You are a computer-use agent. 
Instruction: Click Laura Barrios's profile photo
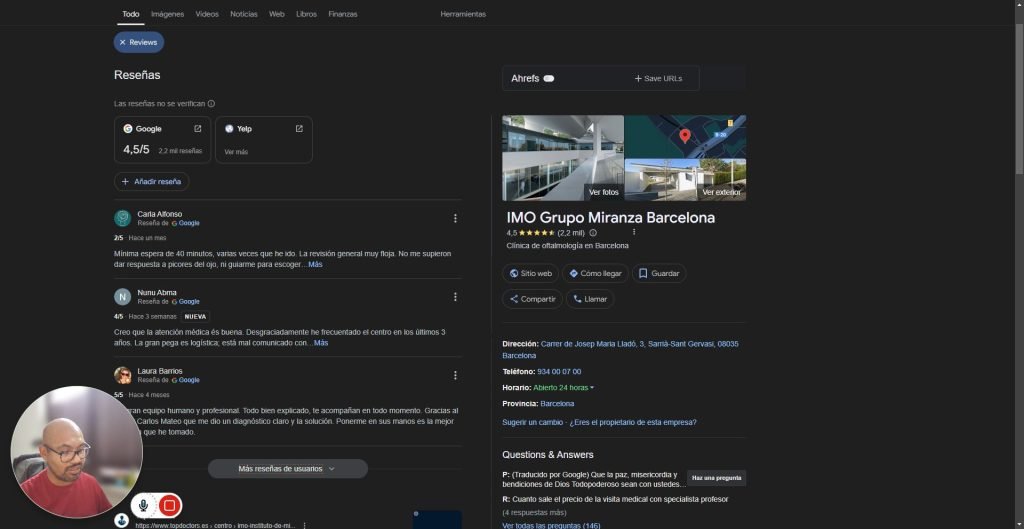tap(122, 375)
